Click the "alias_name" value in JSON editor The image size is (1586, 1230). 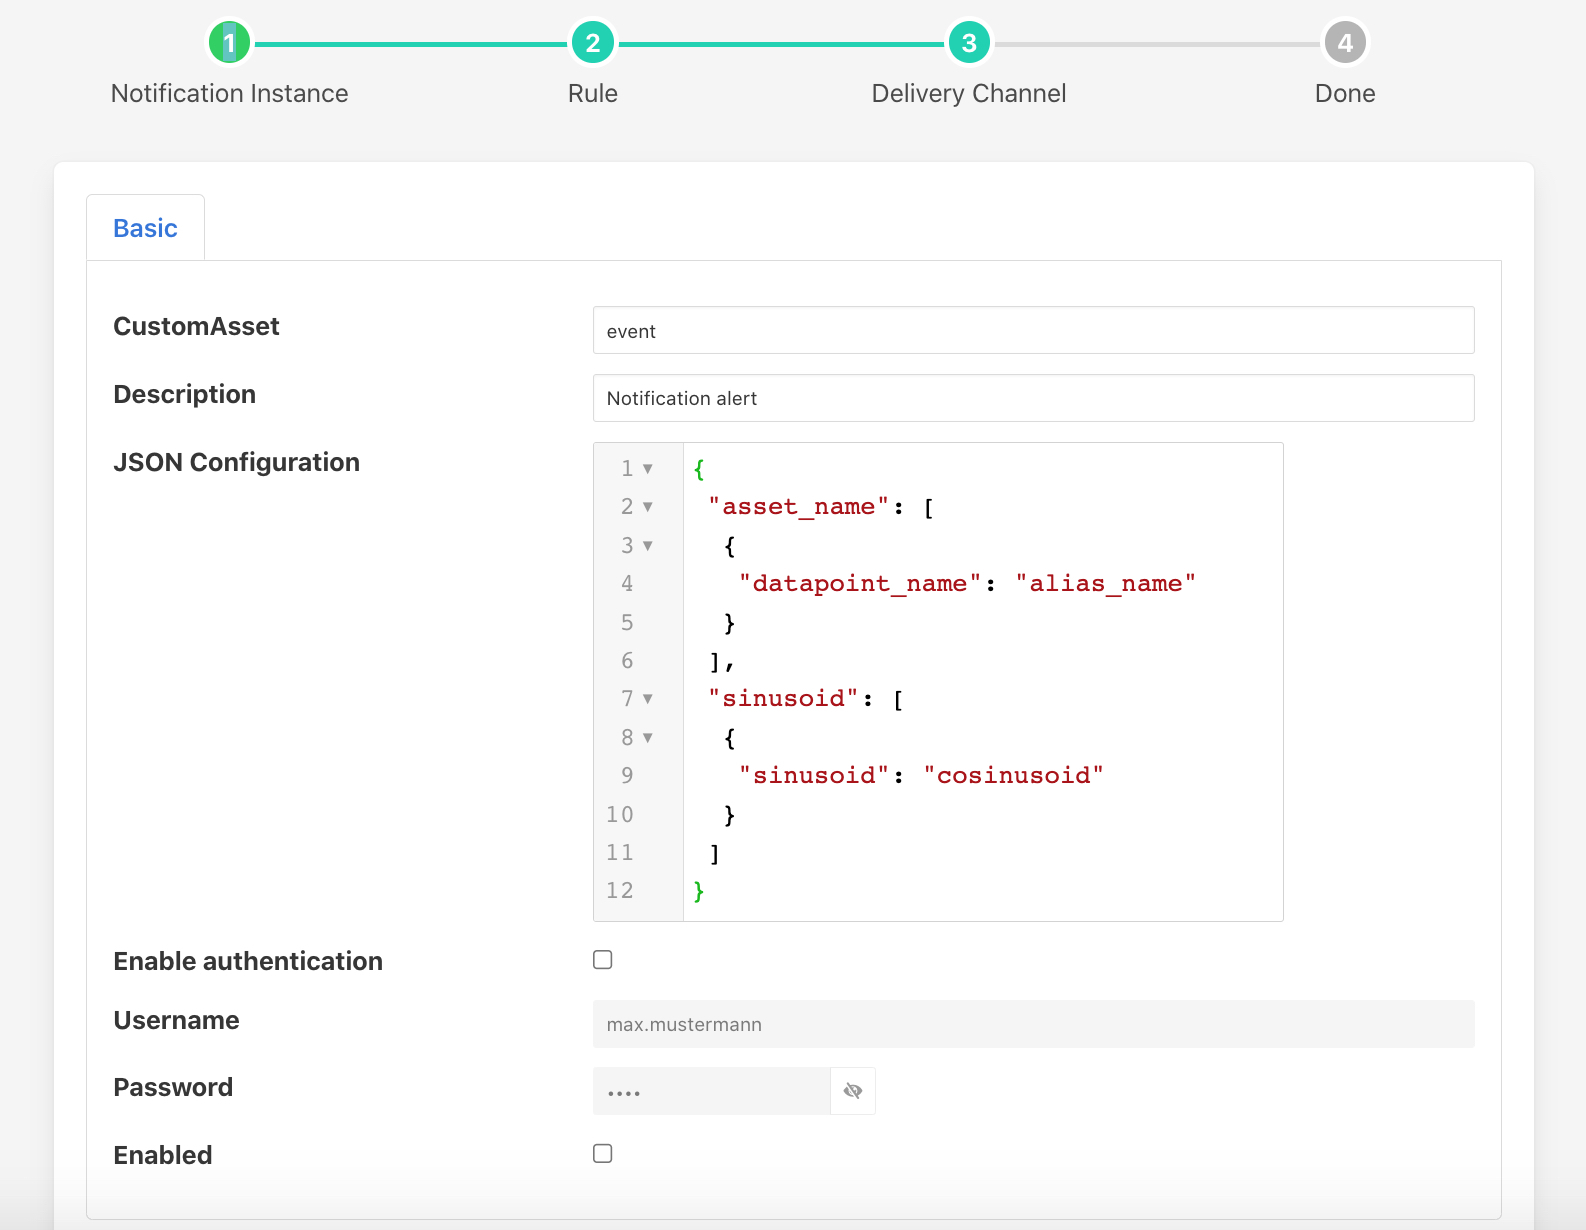click(x=1105, y=584)
